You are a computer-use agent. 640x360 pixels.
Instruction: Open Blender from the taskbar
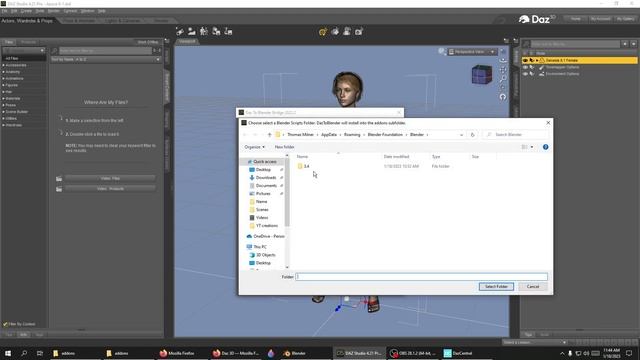[295, 353]
